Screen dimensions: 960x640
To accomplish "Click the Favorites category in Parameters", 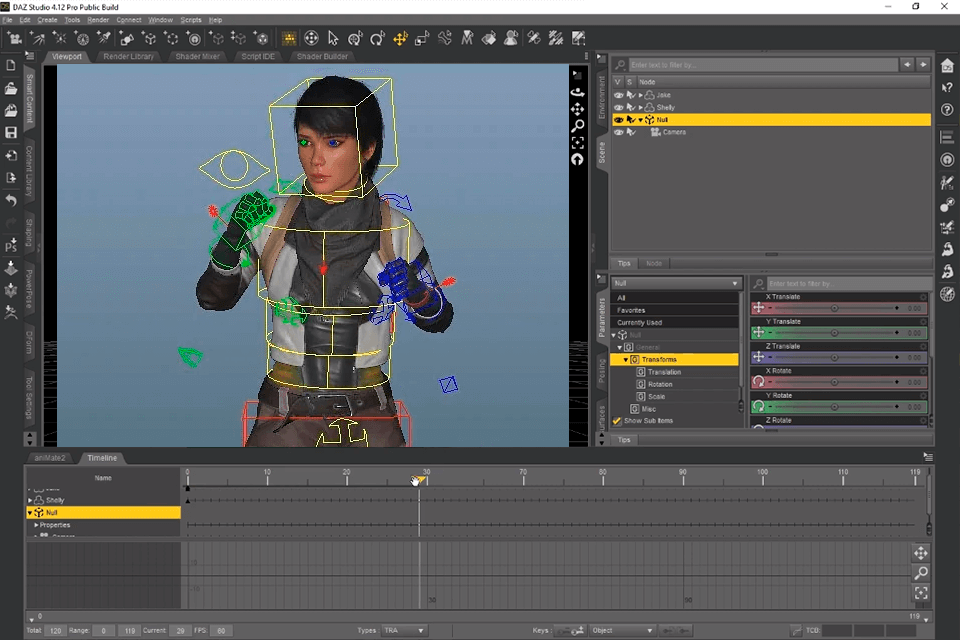I will coord(634,311).
